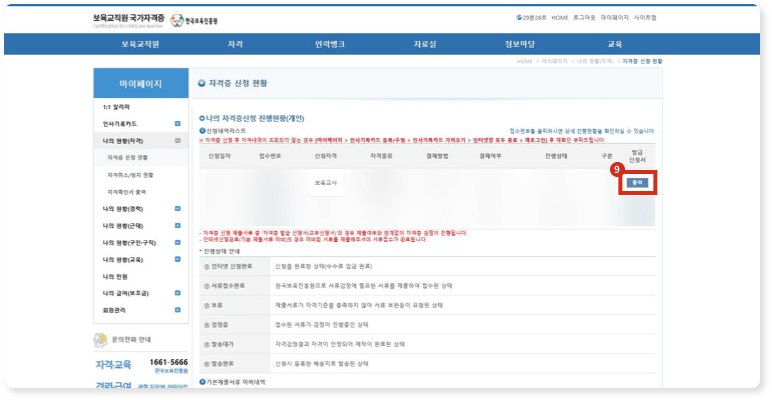Image resolution: width=772 pixels, height=400 pixels.
Task: Click the 나의 현황(자격) breadcrumb link
Action: 595,62
